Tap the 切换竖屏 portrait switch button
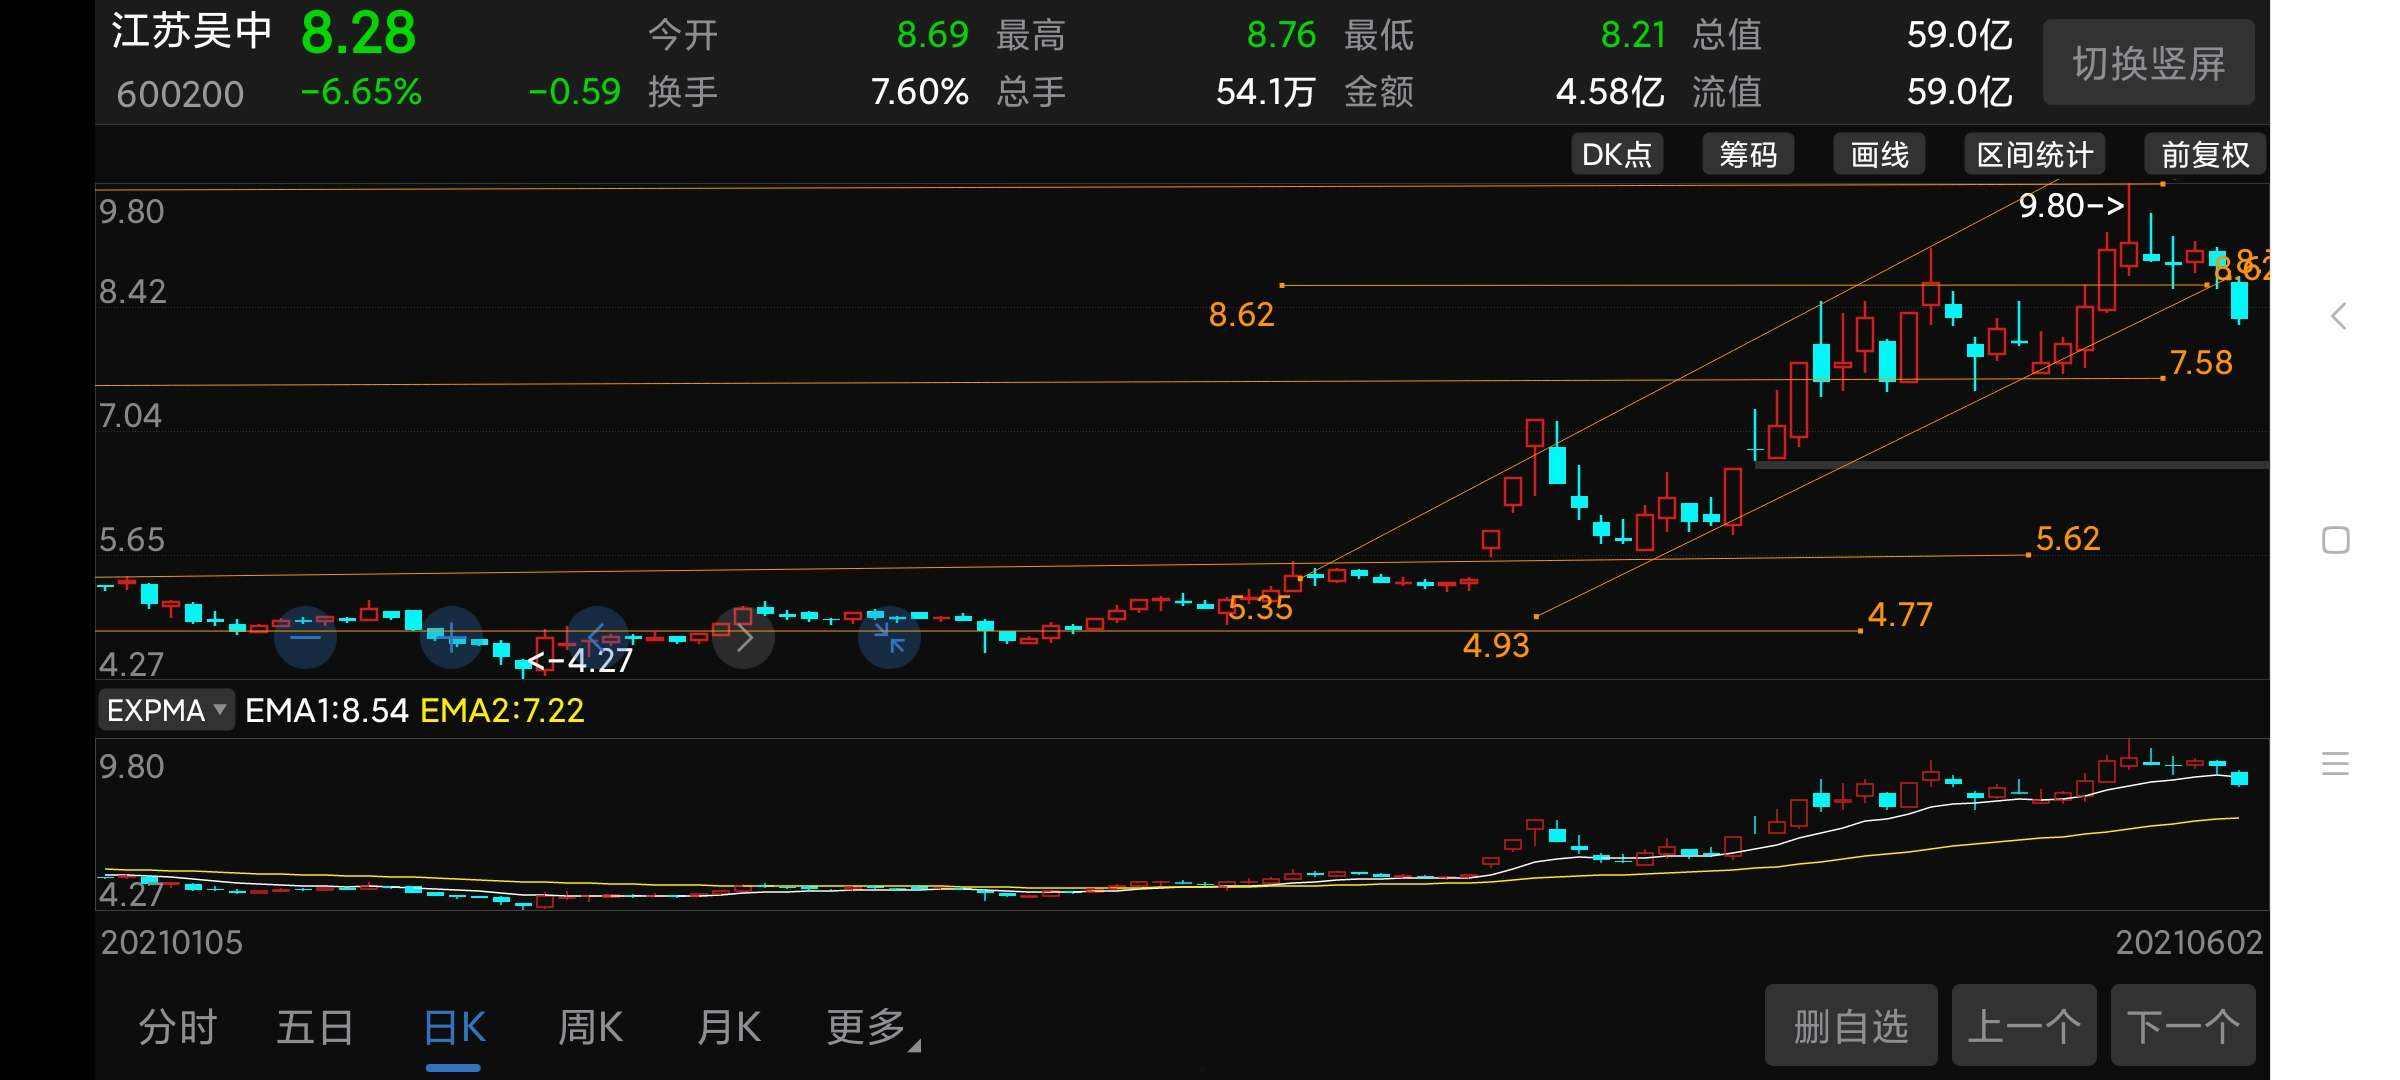The width and height of the screenshot is (2400, 1080). [2149, 63]
